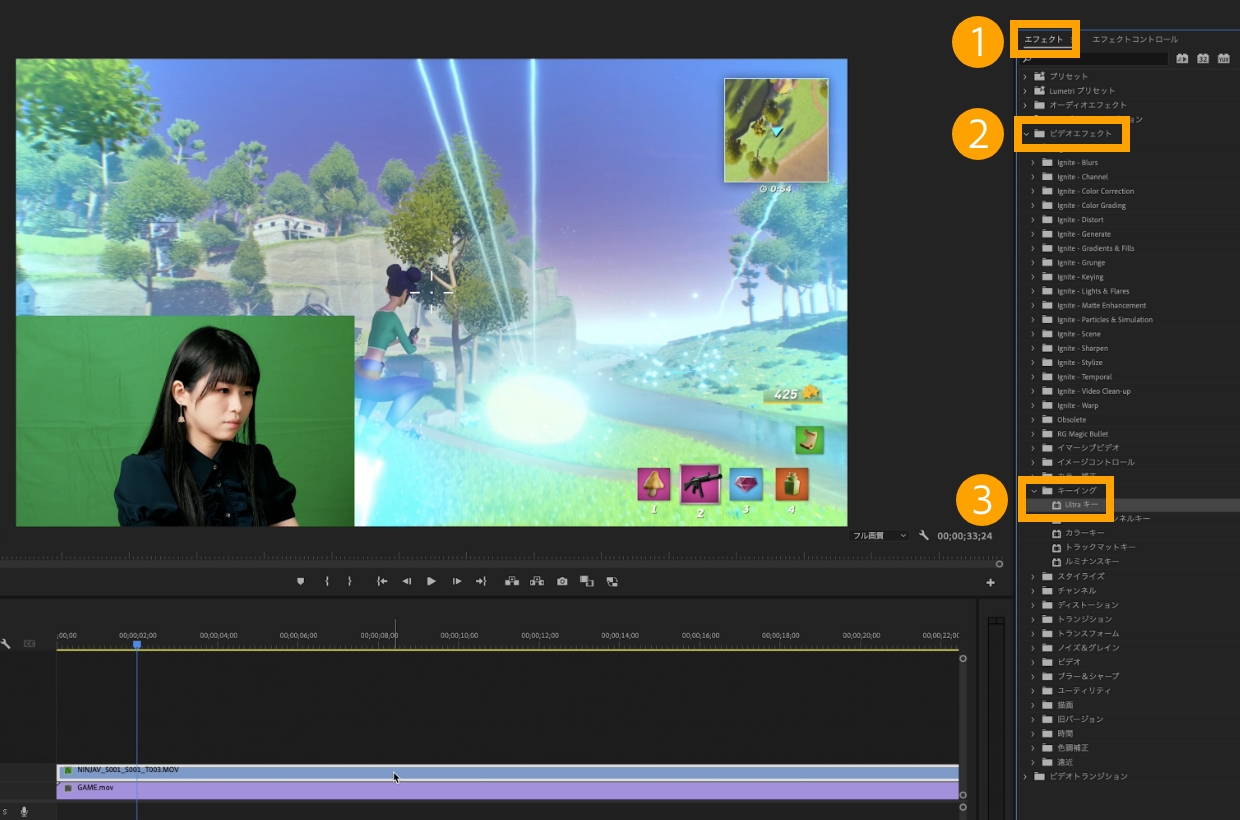Select the Ignite - Color Grading folder

[x=1091, y=205]
